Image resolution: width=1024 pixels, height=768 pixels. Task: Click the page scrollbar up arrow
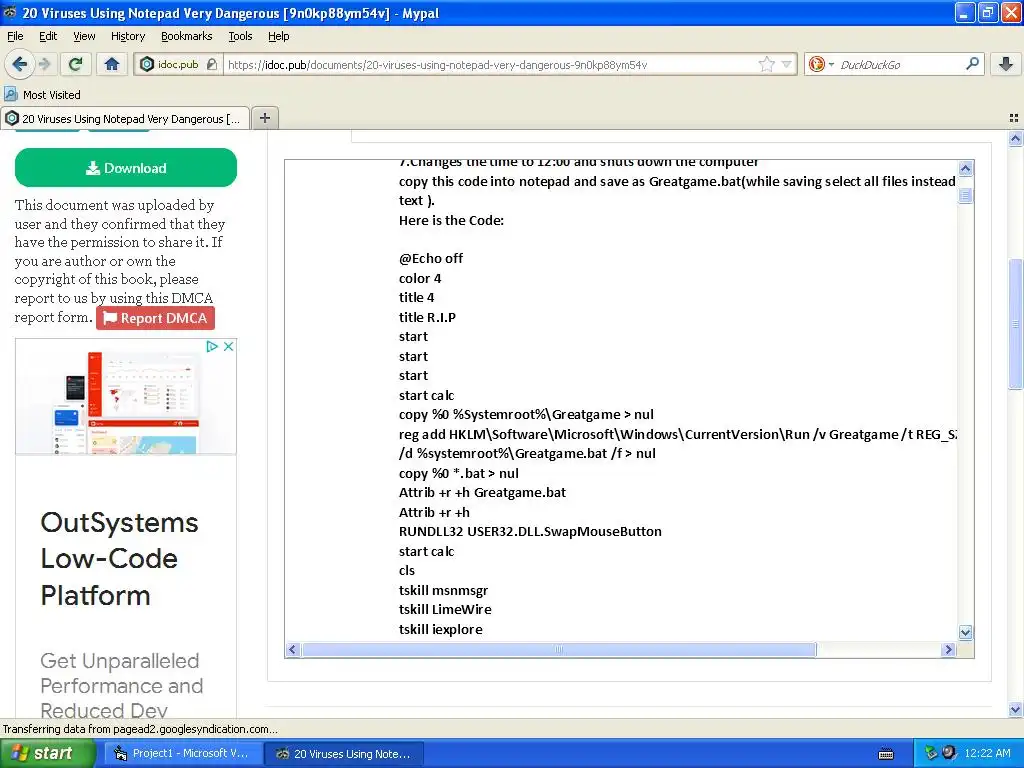click(1015, 138)
